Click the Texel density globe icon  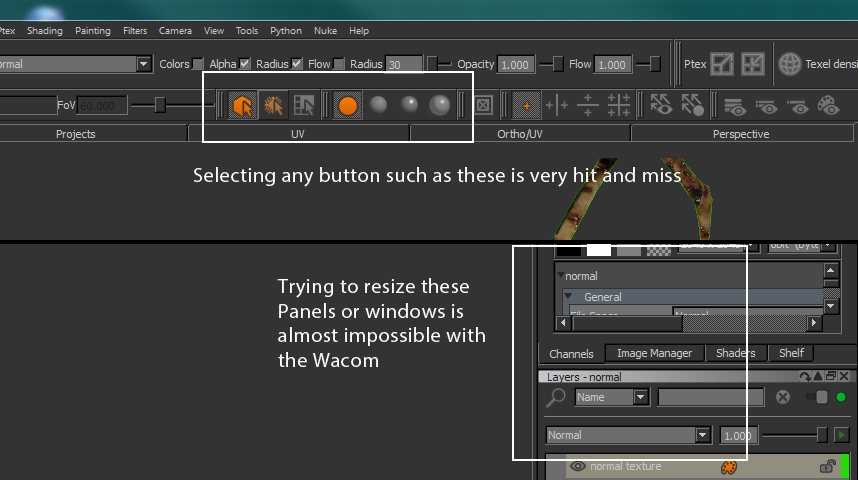tap(790, 64)
